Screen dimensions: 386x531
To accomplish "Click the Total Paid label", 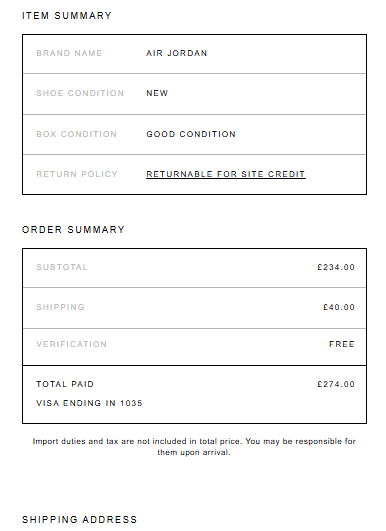I will [65, 384].
